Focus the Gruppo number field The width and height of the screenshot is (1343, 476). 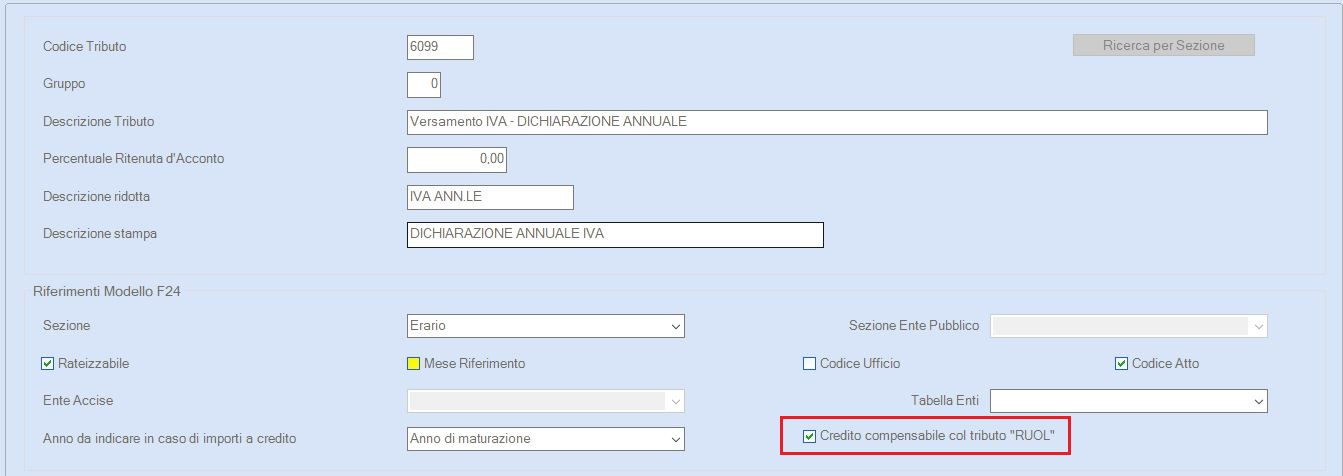coord(424,85)
